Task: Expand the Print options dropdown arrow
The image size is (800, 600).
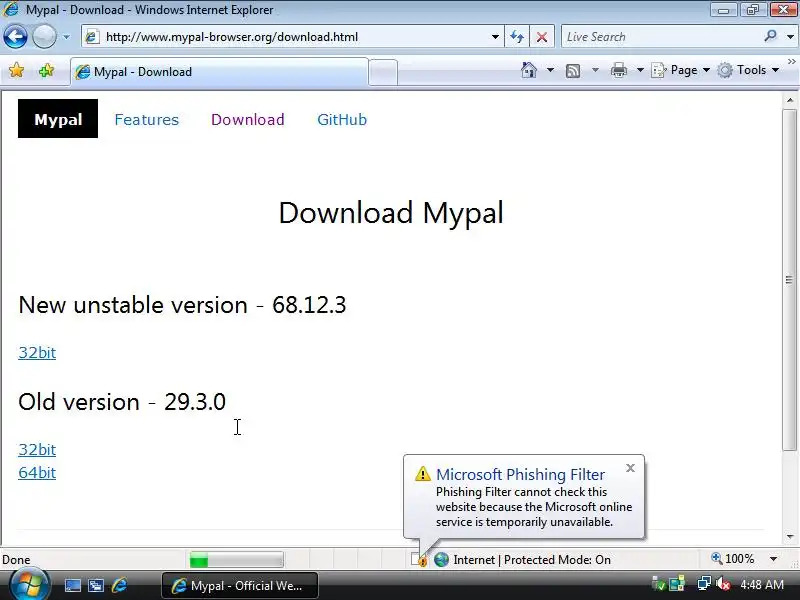Action: 640,70
